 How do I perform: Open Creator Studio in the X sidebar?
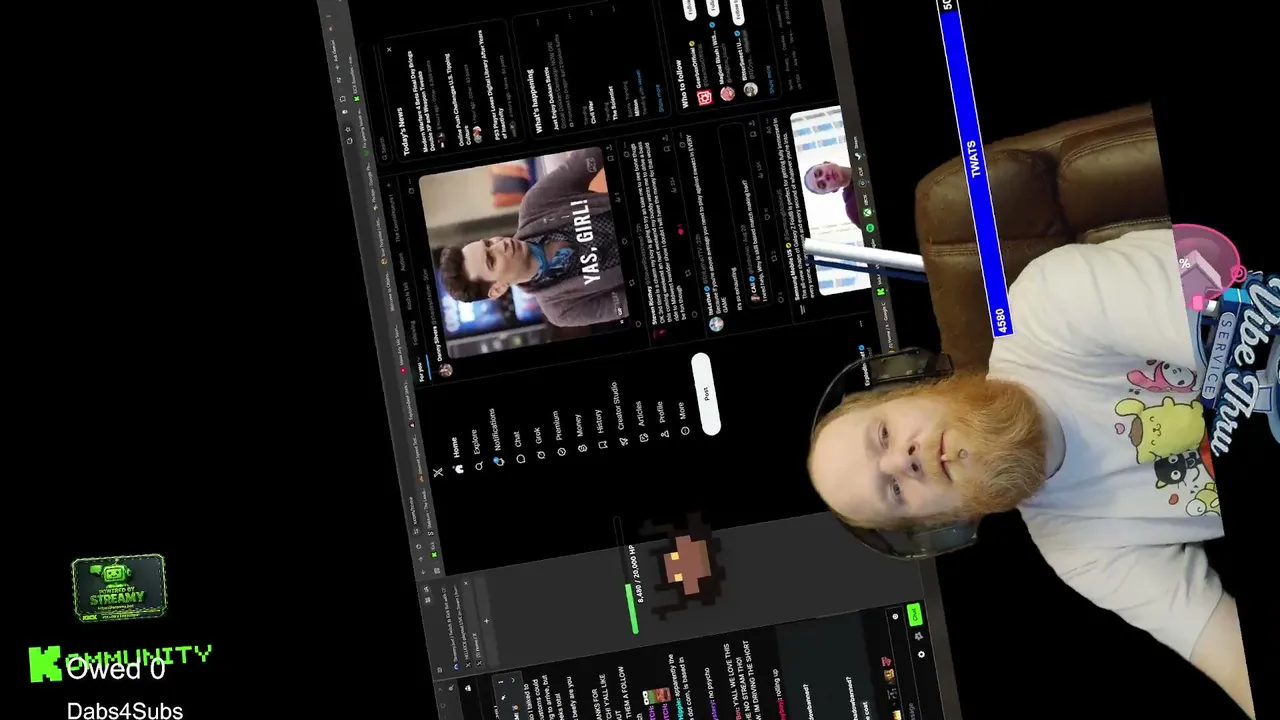point(618,414)
